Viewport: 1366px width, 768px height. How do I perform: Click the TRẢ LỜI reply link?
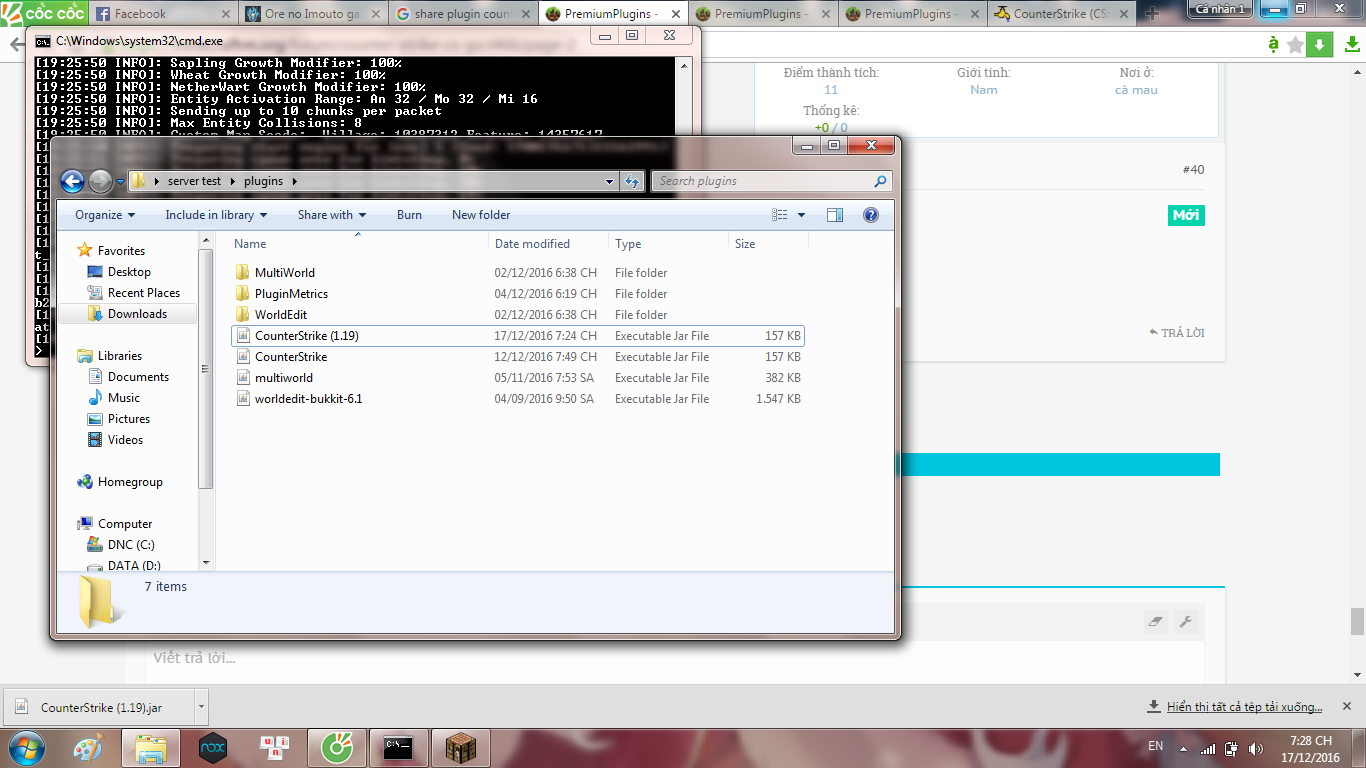[1176, 333]
